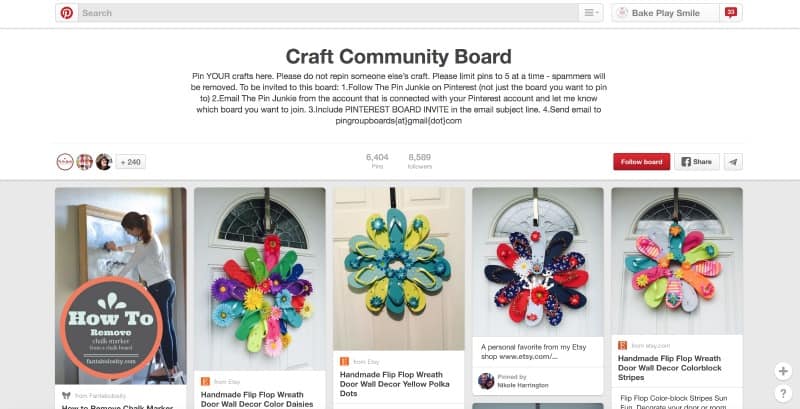Open the help question mark icon

(783, 393)
